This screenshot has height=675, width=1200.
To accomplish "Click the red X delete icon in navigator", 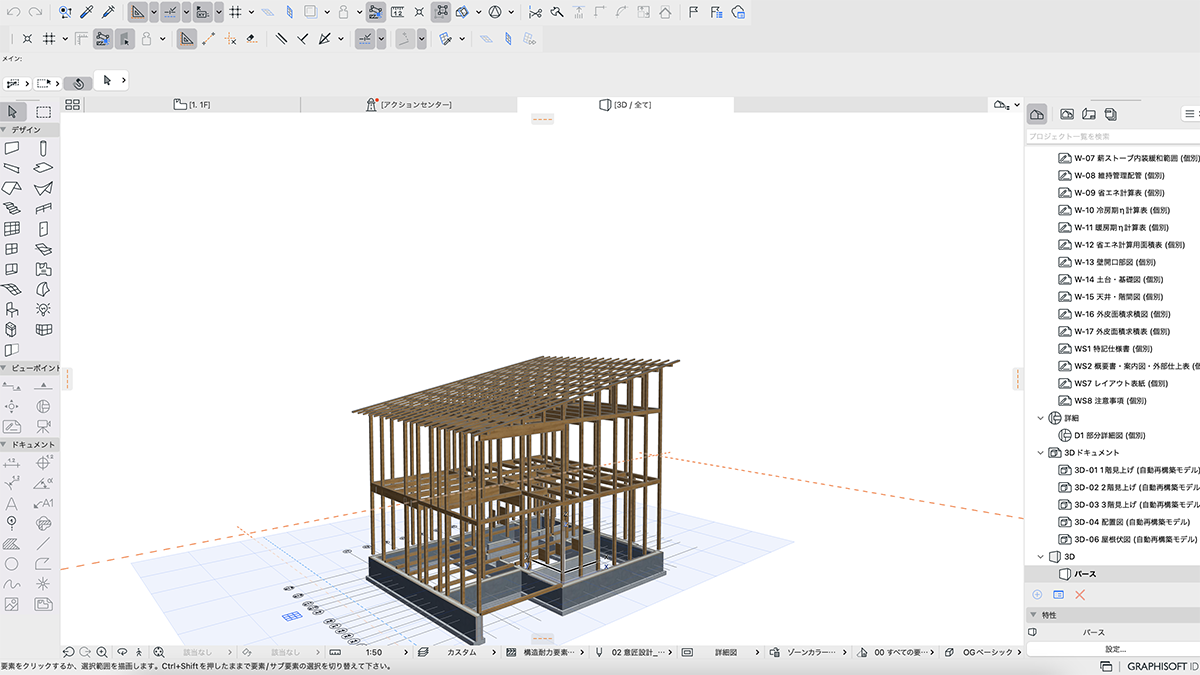I will (x=1080, y=595).
